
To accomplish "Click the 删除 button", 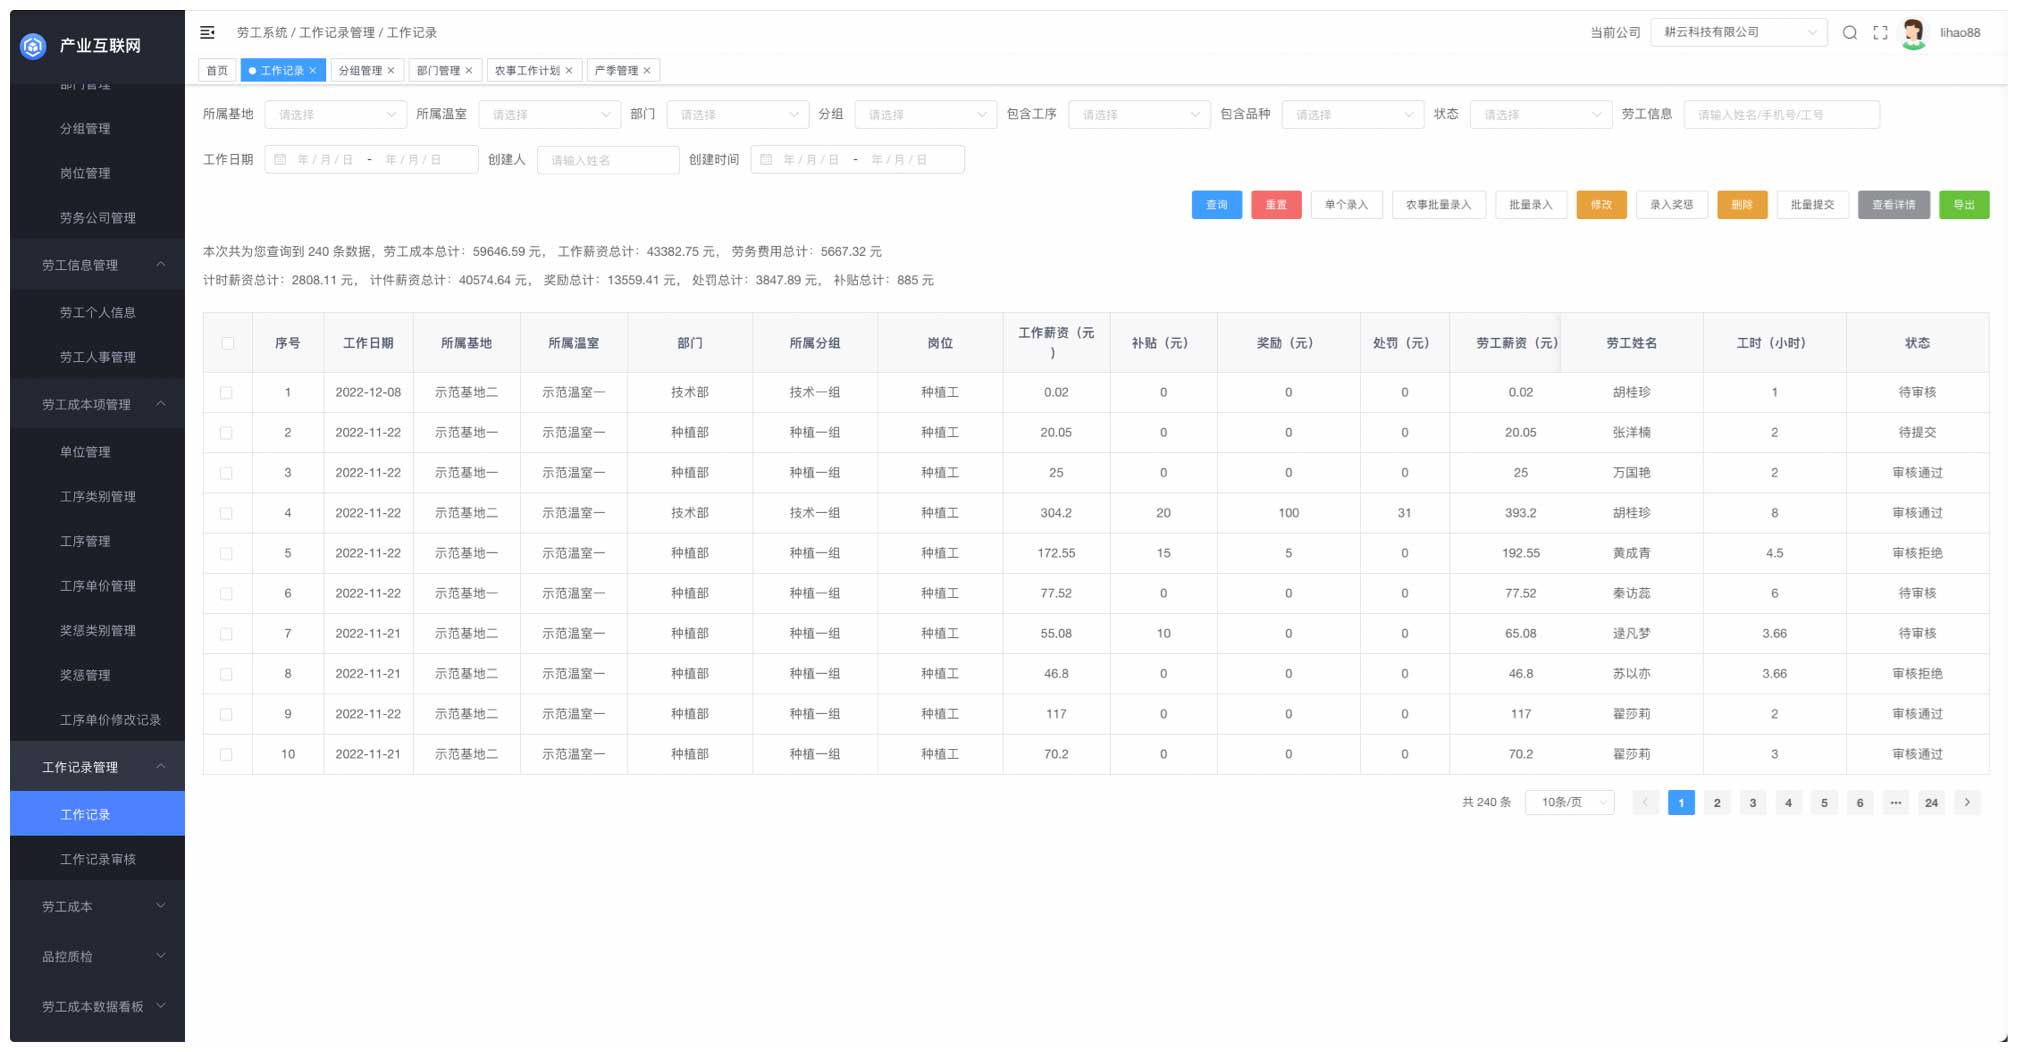I will click(1742, 205).
